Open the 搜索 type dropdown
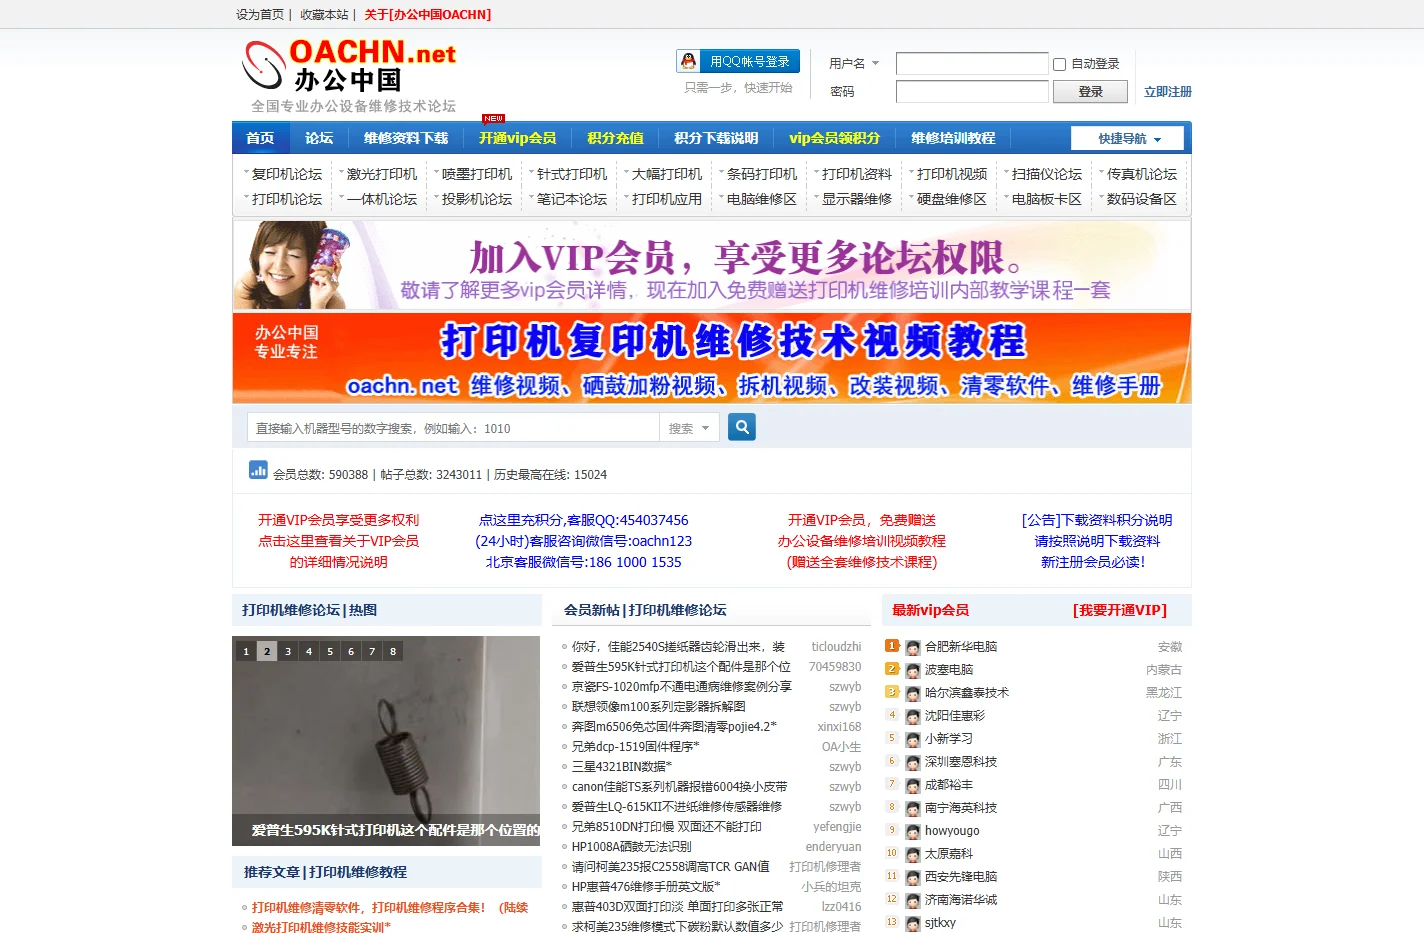The width and height of the screenshot is (1424, 933). coord(689,428)
